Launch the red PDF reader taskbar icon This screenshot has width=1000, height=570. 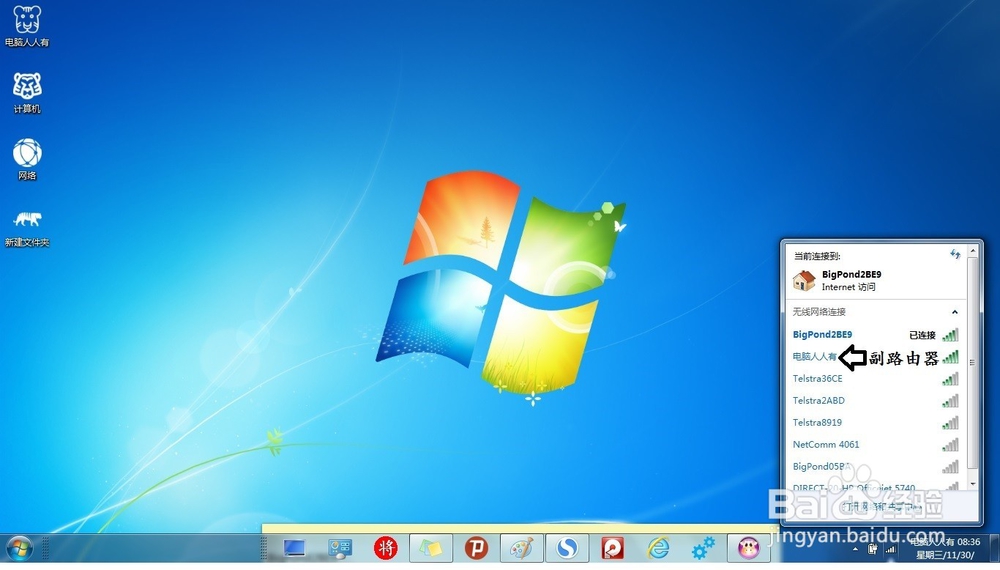(613, 548)
